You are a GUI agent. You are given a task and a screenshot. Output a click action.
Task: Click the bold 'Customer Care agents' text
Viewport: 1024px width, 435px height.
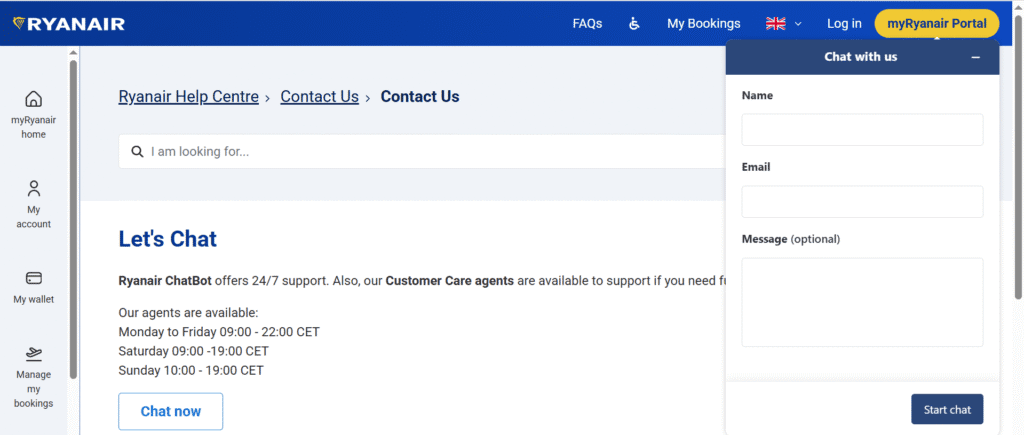(449, 282)
